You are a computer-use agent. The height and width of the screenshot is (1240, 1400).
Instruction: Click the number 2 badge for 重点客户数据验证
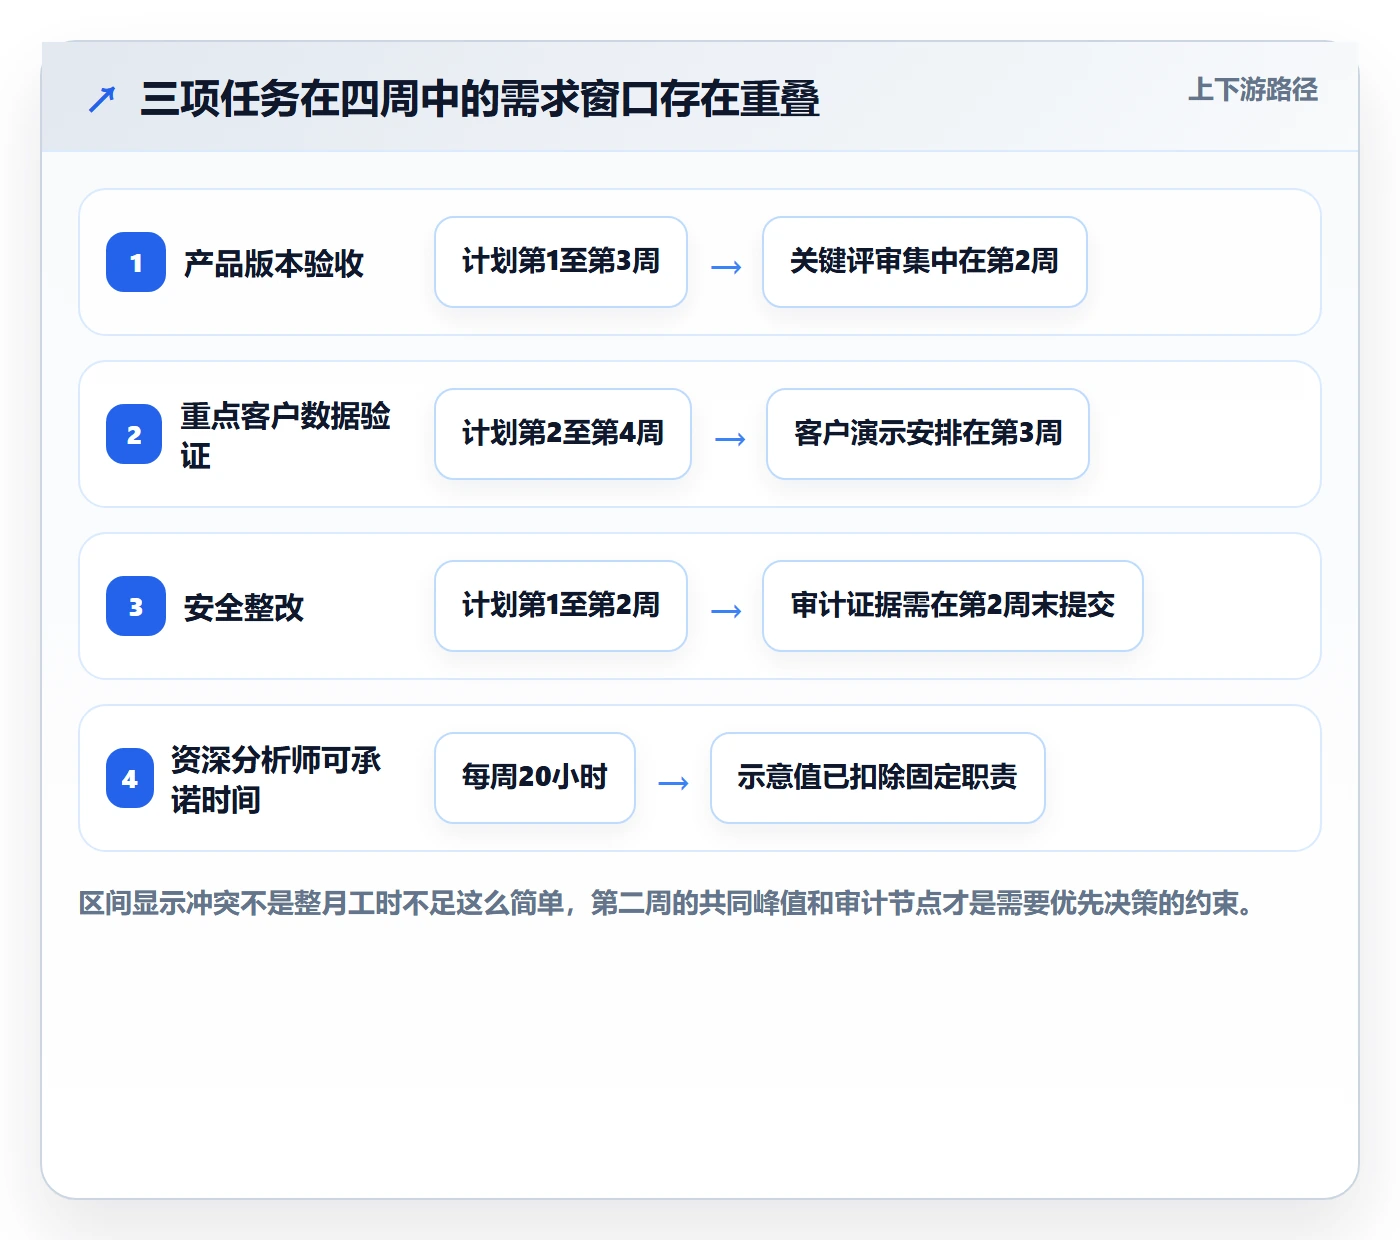click(x=134, y=434)
